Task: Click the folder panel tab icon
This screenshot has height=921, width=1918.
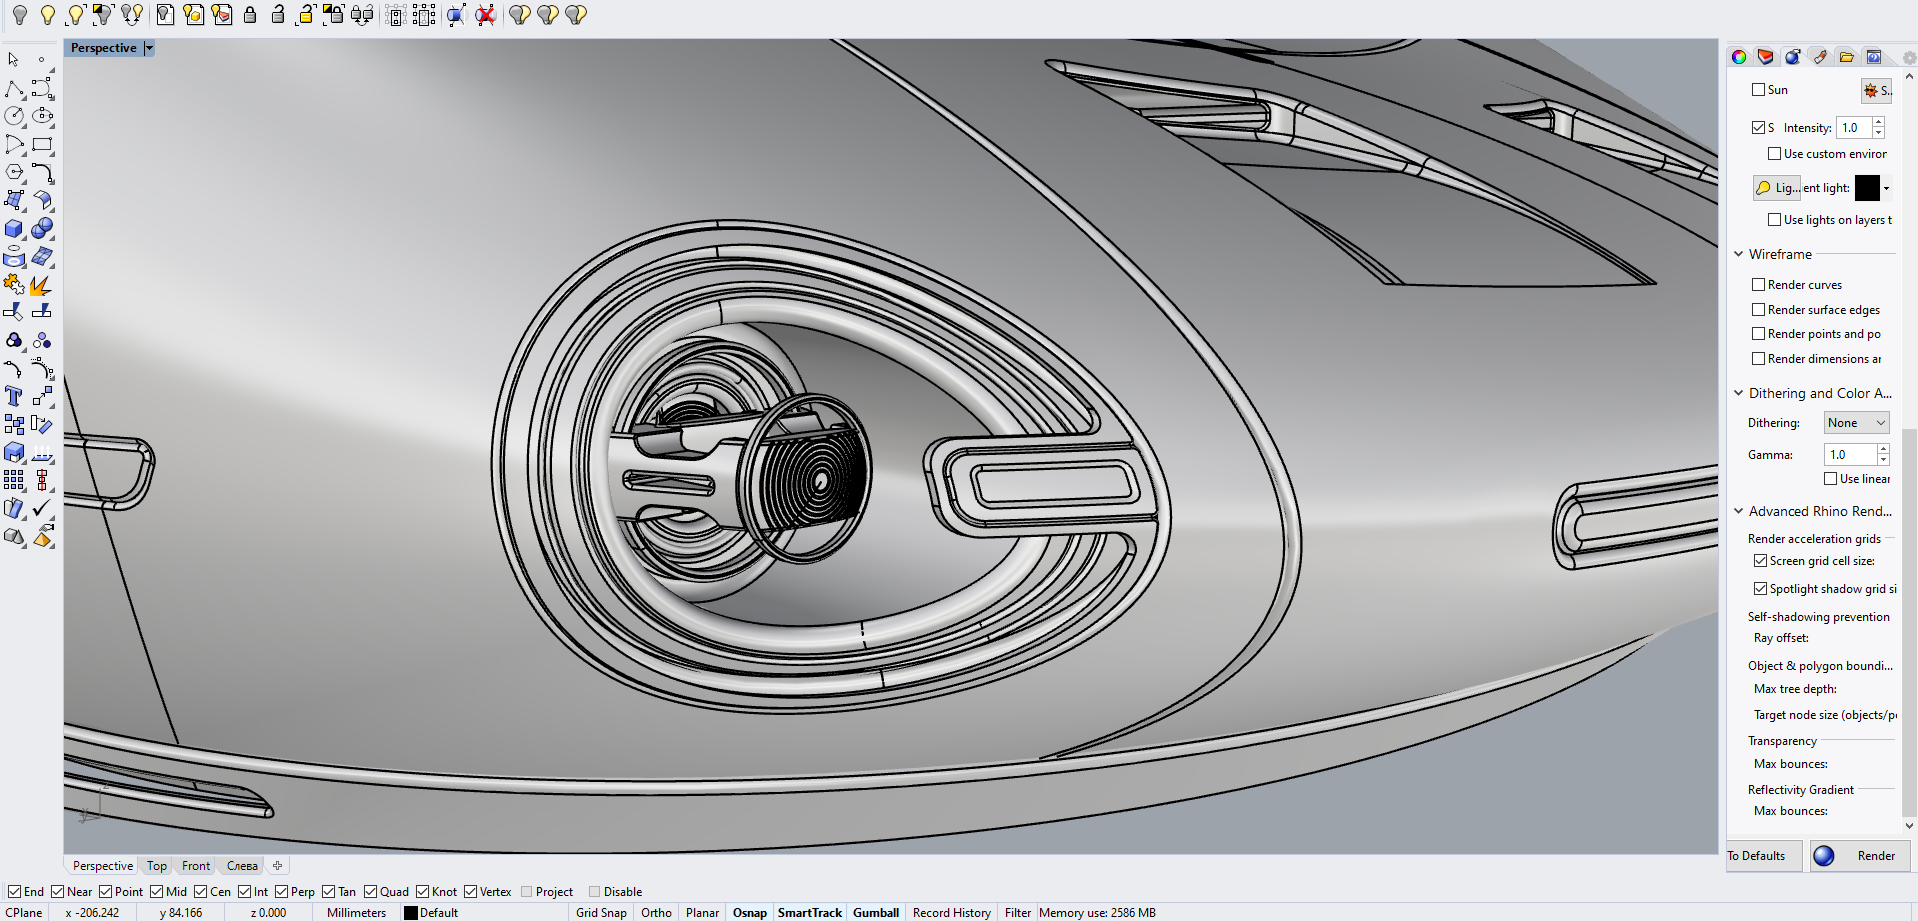Action: coord(1847,57)
